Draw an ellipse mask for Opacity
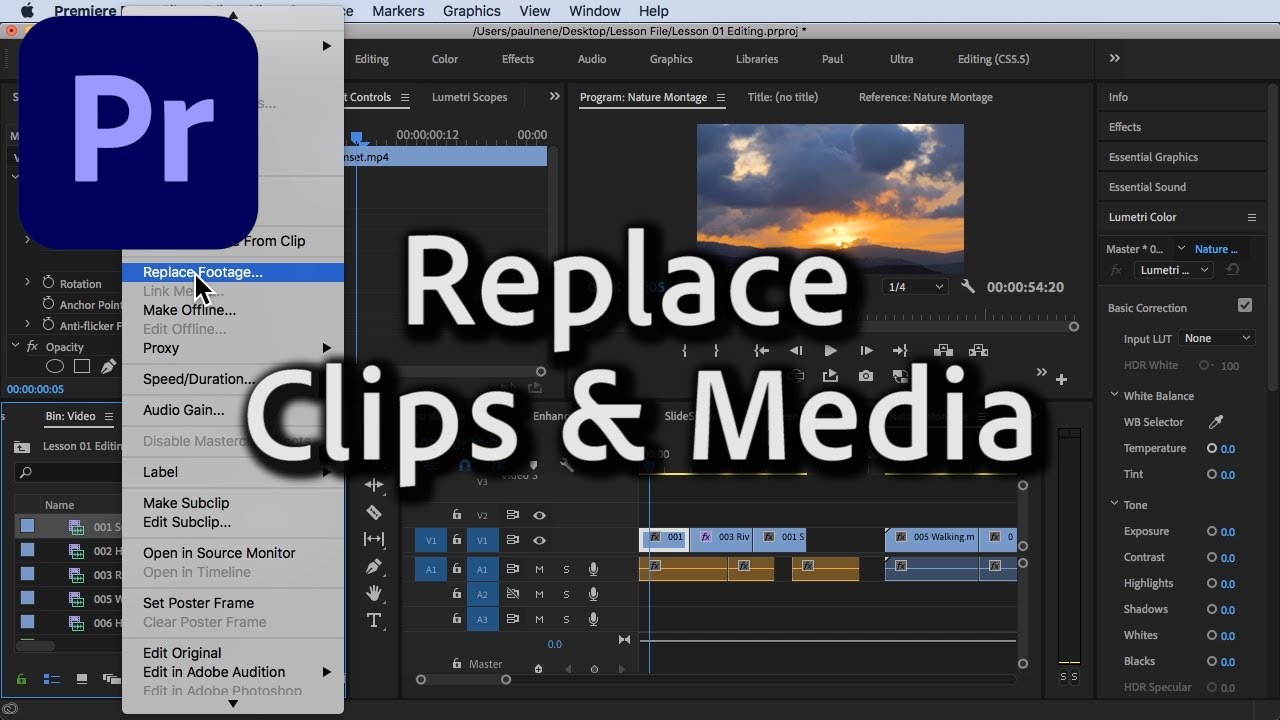Screen dimensions: 1280x720 click(55, 367)
